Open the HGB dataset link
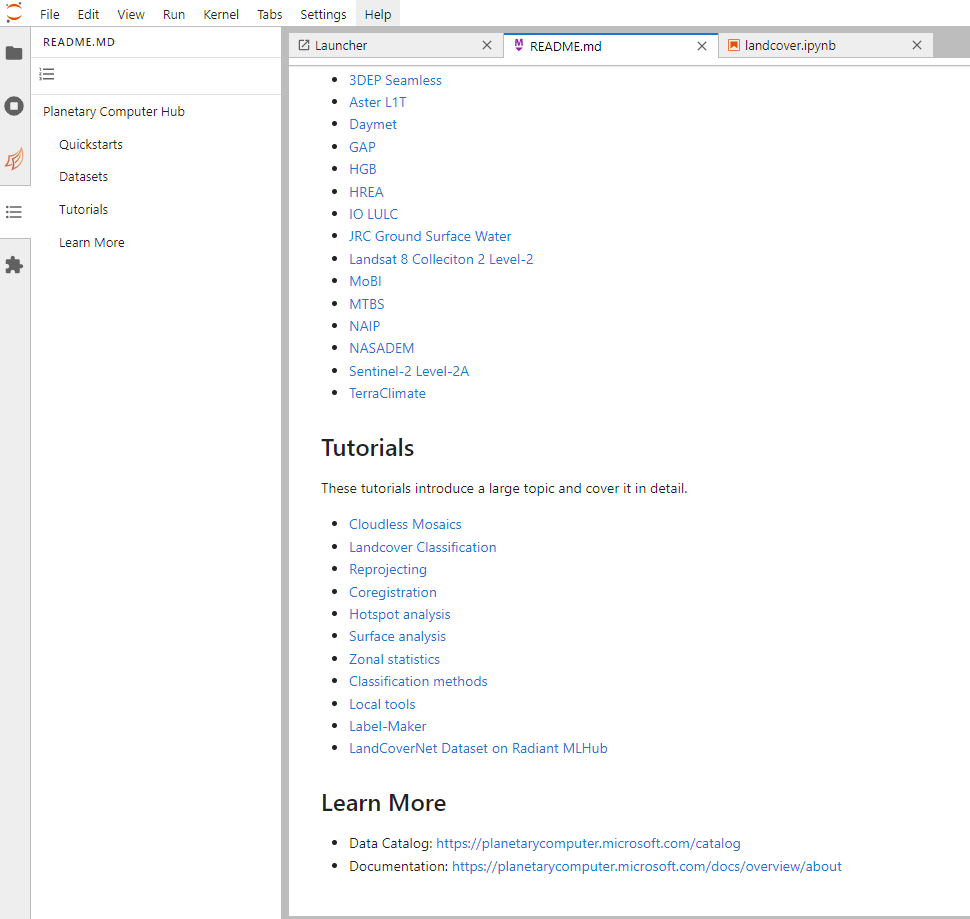970x919 pixels. tap(363, 169)
